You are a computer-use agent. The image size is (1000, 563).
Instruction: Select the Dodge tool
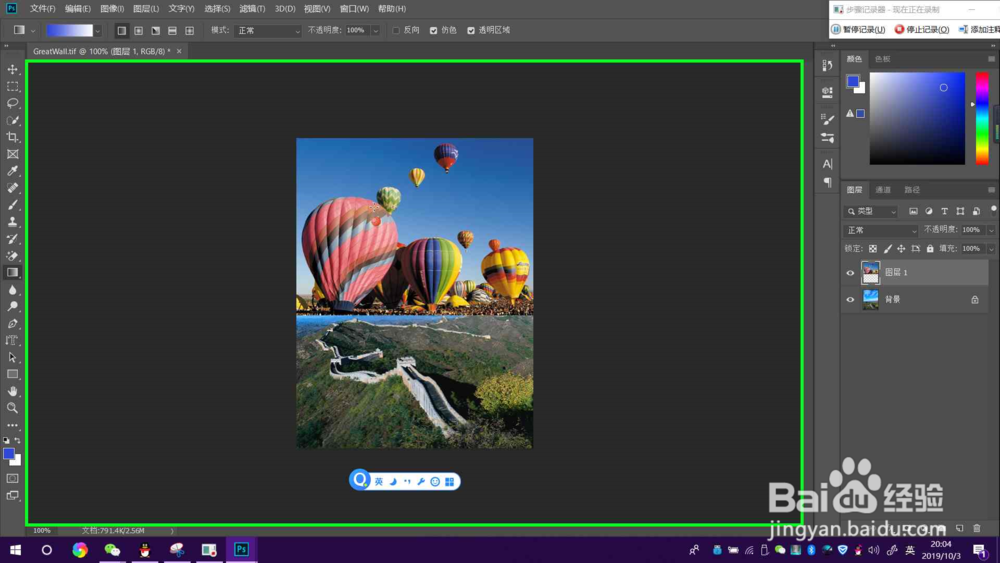(12, 307)
